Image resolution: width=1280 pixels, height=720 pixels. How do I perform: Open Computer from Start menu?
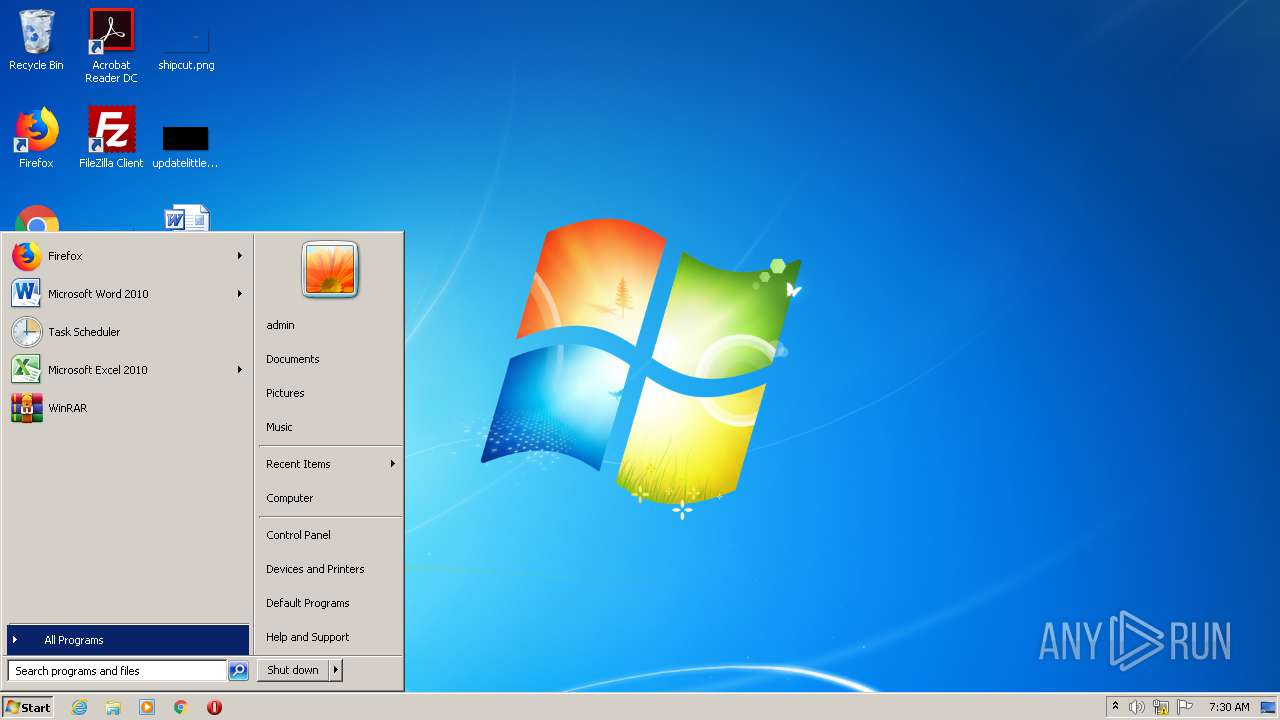pos(290,498)
